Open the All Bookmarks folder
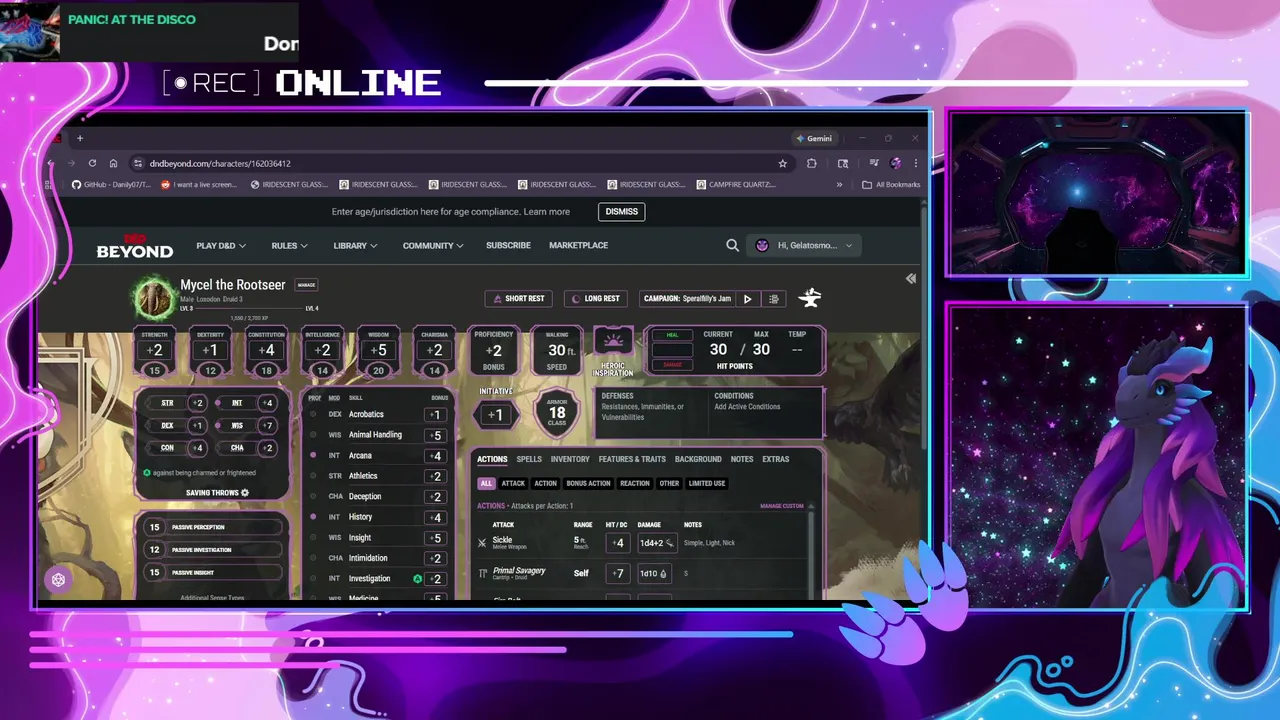1280x720 pixels. coord(891,184)
